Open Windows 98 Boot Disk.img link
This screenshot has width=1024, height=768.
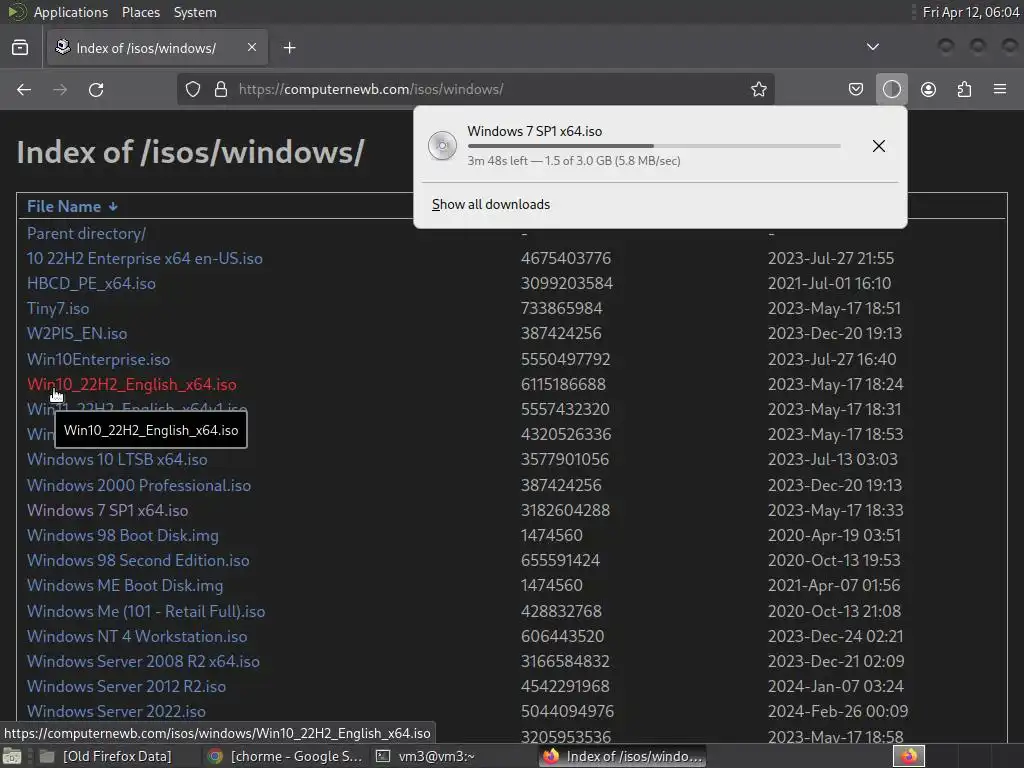[123, 536]
